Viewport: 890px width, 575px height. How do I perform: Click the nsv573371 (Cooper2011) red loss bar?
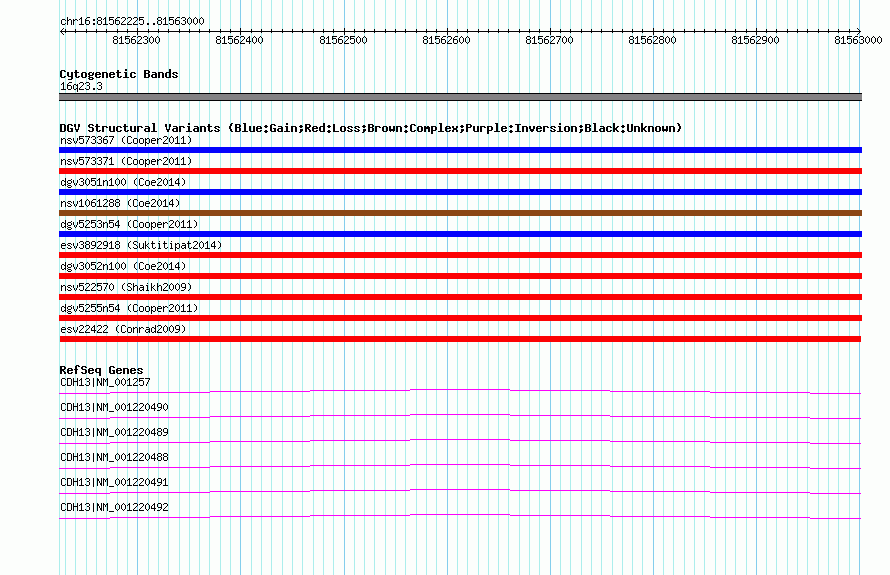[x=460, y=171]
